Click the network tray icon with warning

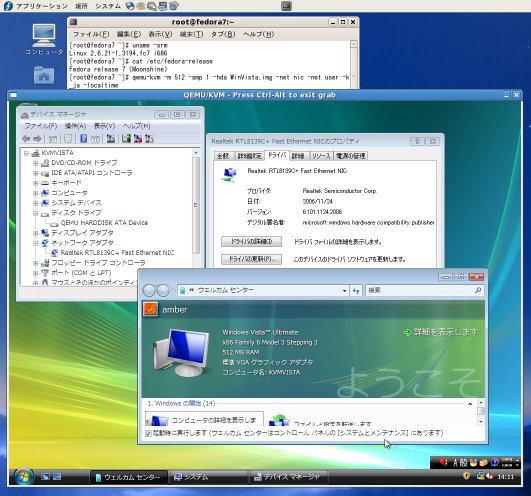point(480,476)
